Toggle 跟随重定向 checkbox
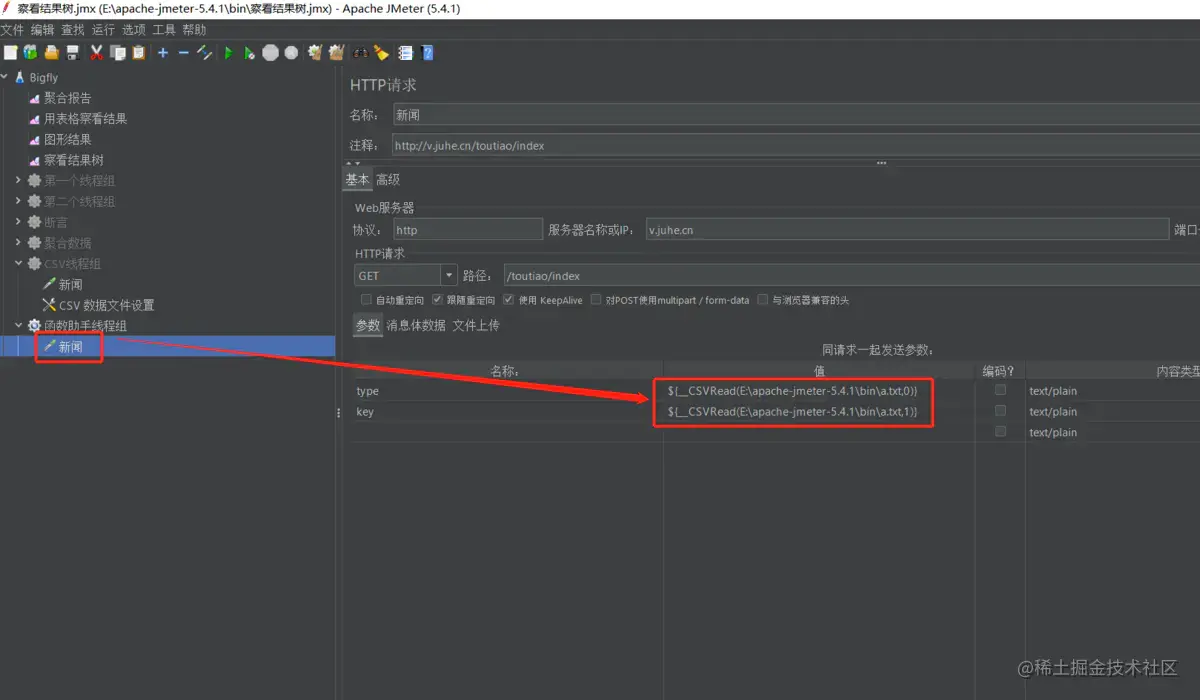This screenshot has width=1200, height=700. tap(437, 300)
